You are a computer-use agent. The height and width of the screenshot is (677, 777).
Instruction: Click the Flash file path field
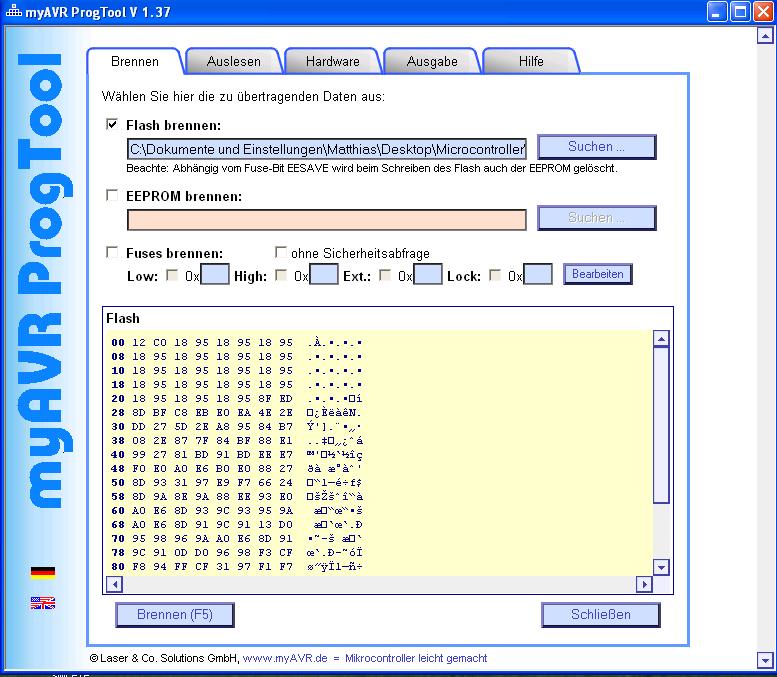(x=327, y=149)
